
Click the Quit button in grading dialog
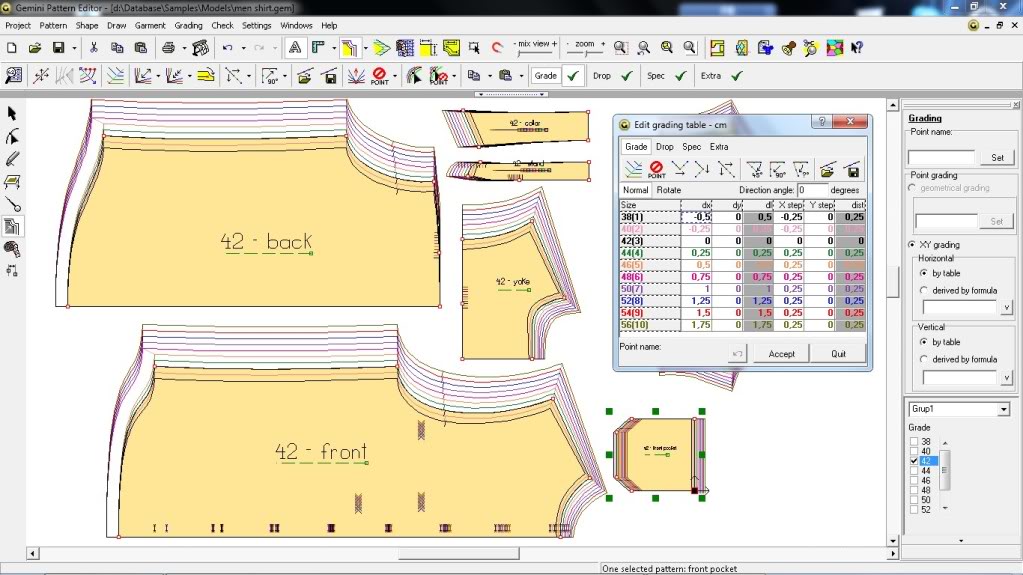(838, 353)
